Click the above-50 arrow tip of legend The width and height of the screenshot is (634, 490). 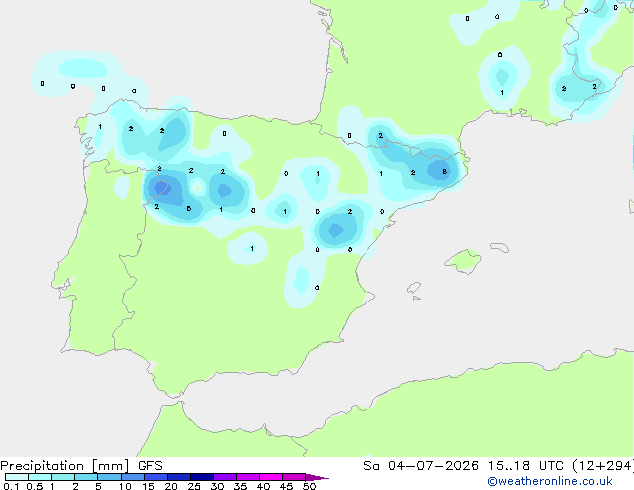pos(317,477)
